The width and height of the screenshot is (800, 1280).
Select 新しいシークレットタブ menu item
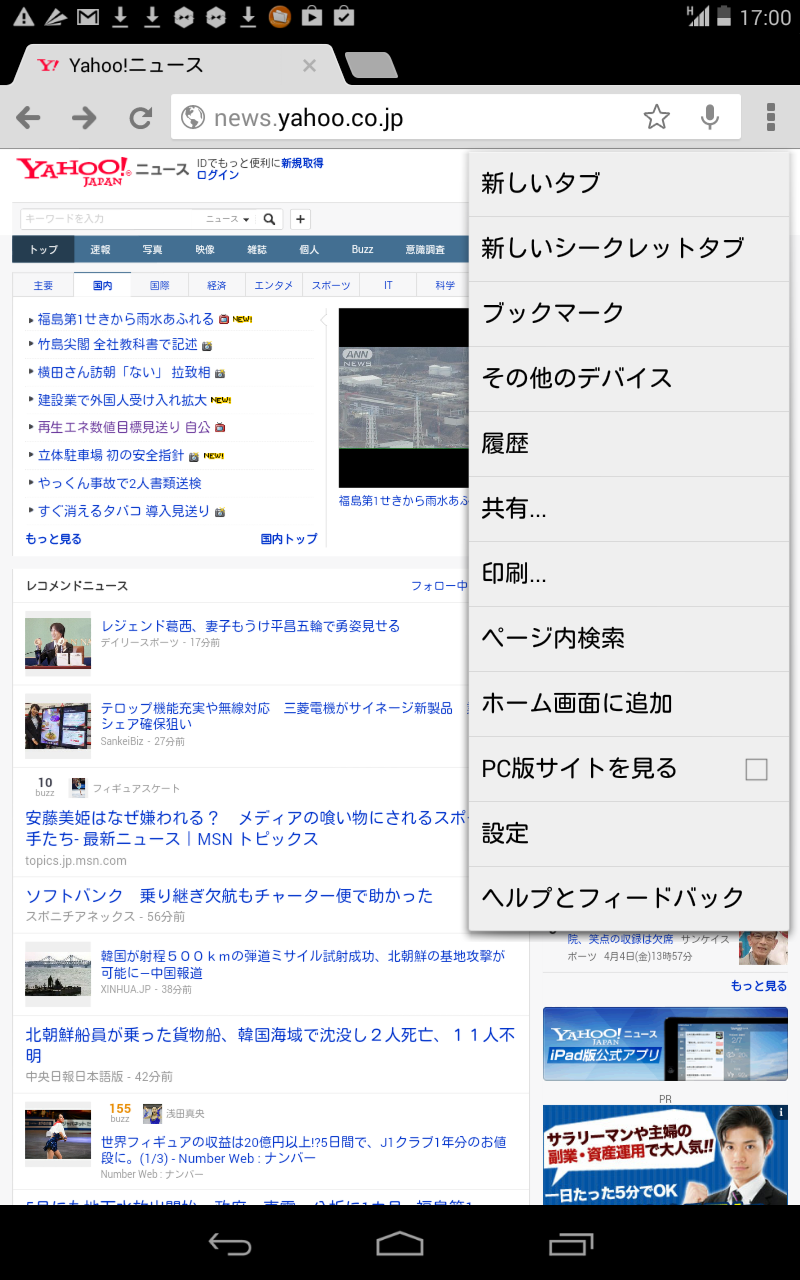(629, 249)
